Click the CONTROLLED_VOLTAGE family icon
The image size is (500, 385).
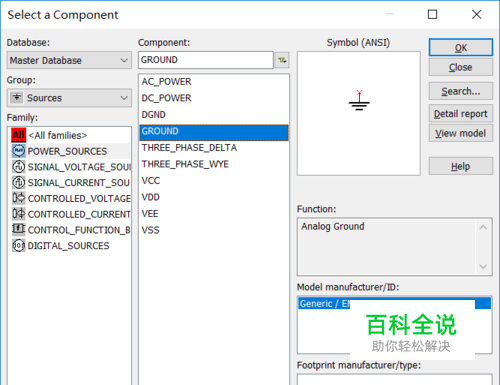[19, 198]
